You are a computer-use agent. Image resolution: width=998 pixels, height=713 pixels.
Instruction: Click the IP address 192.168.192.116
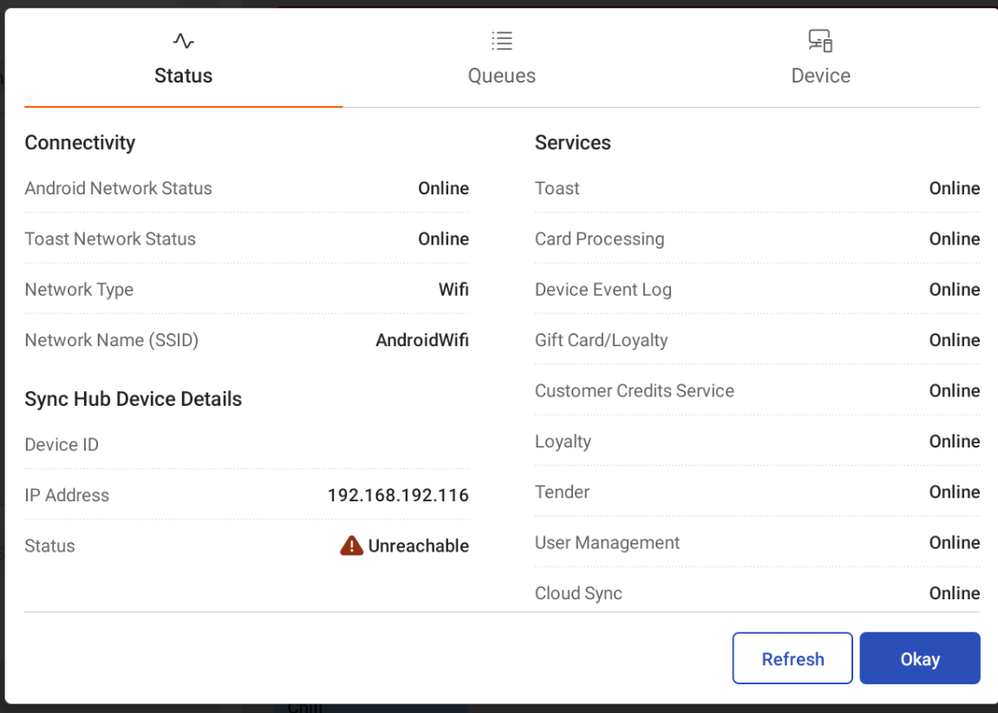(x=398, y=495)
